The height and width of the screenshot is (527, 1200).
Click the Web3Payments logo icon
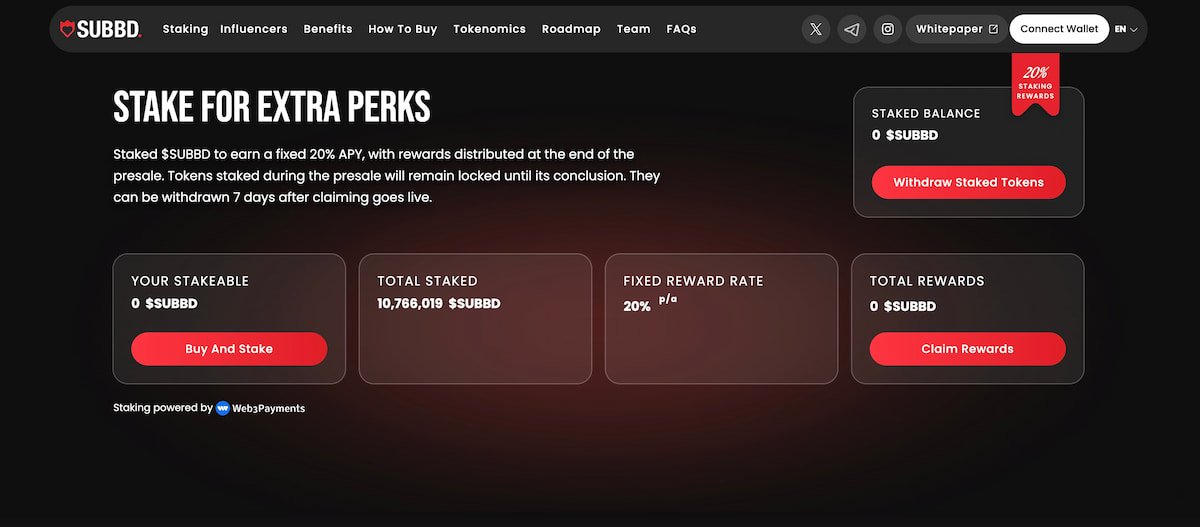[x=223, y=408]
